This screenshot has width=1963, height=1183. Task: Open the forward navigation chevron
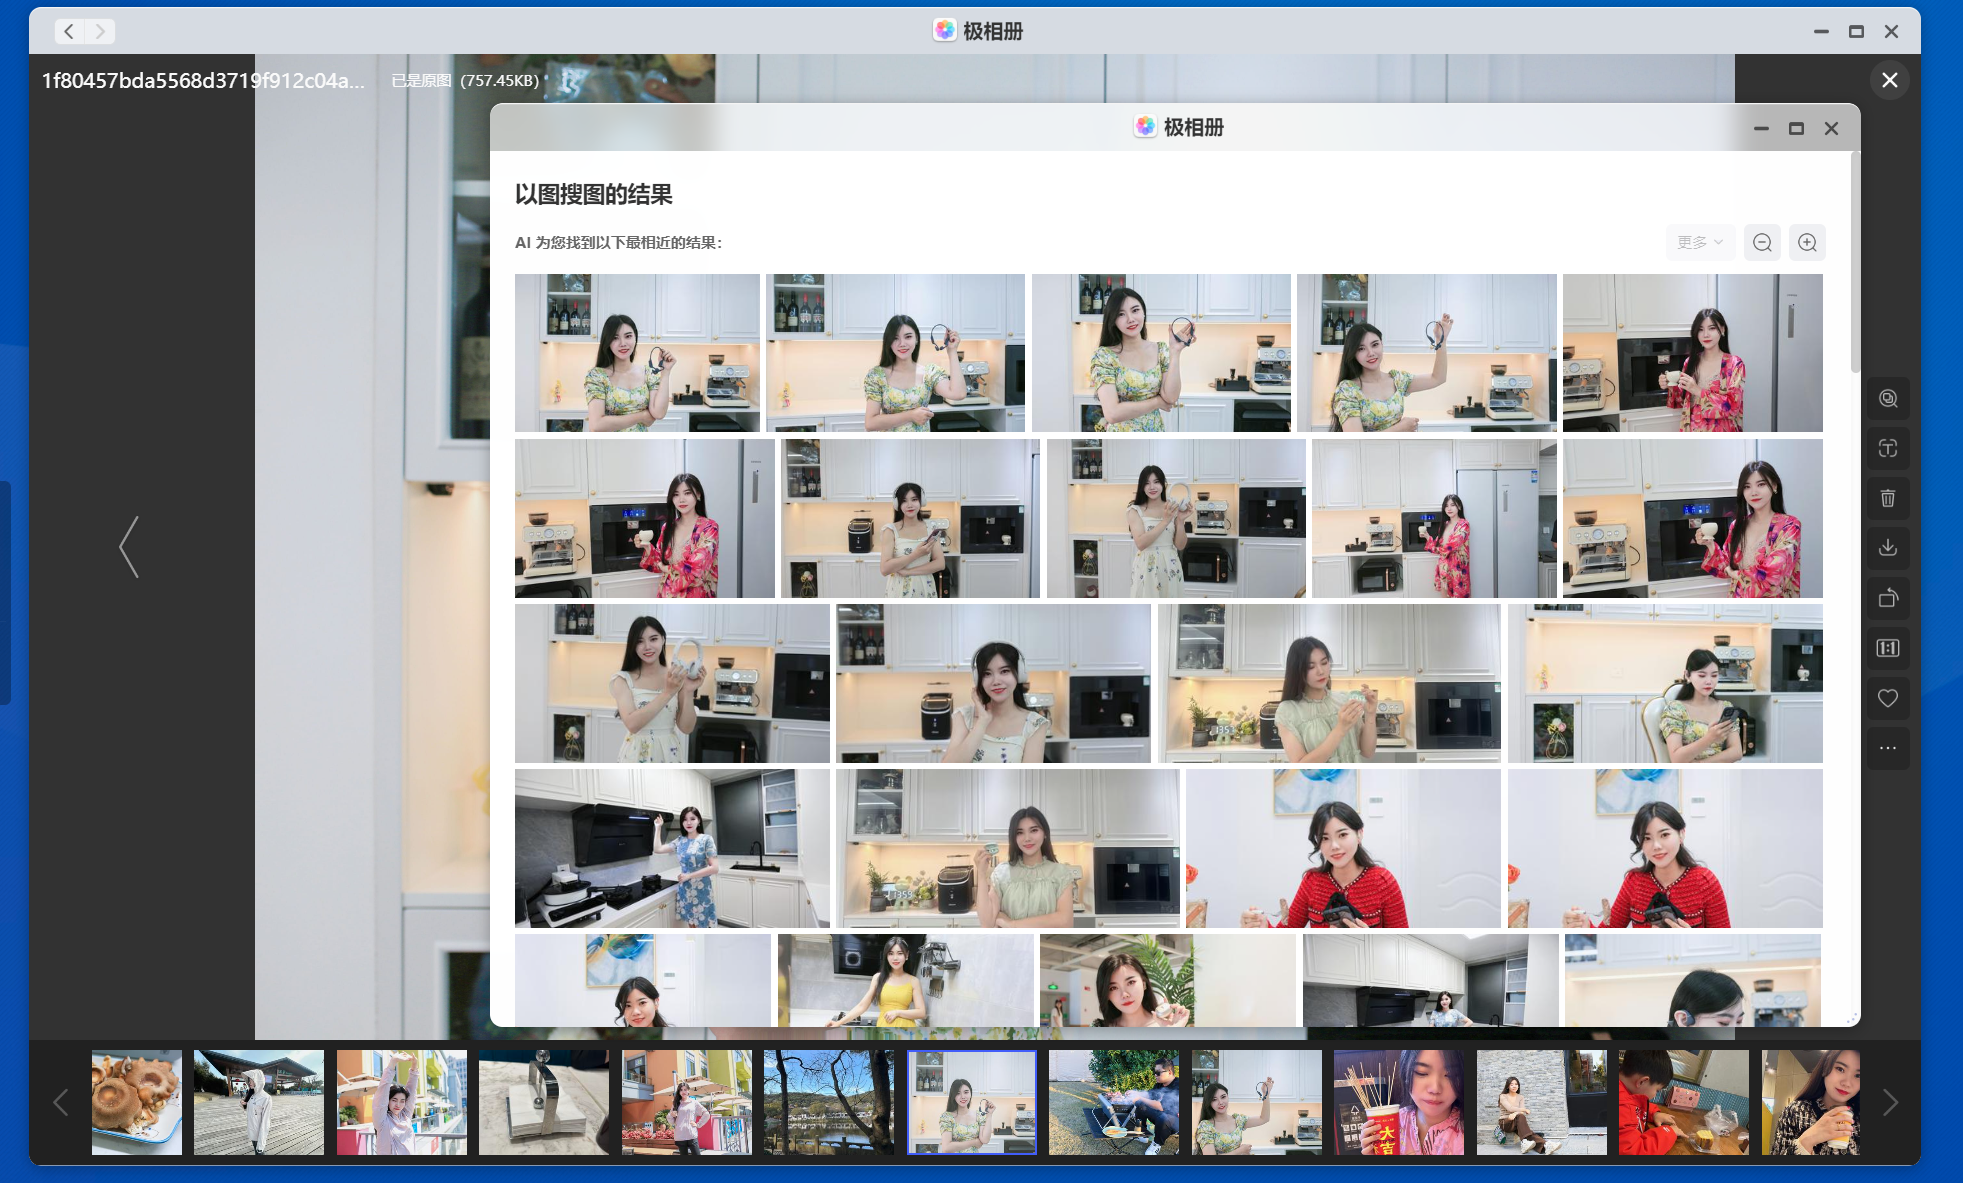pyautogui.click(x=99, y=31)
